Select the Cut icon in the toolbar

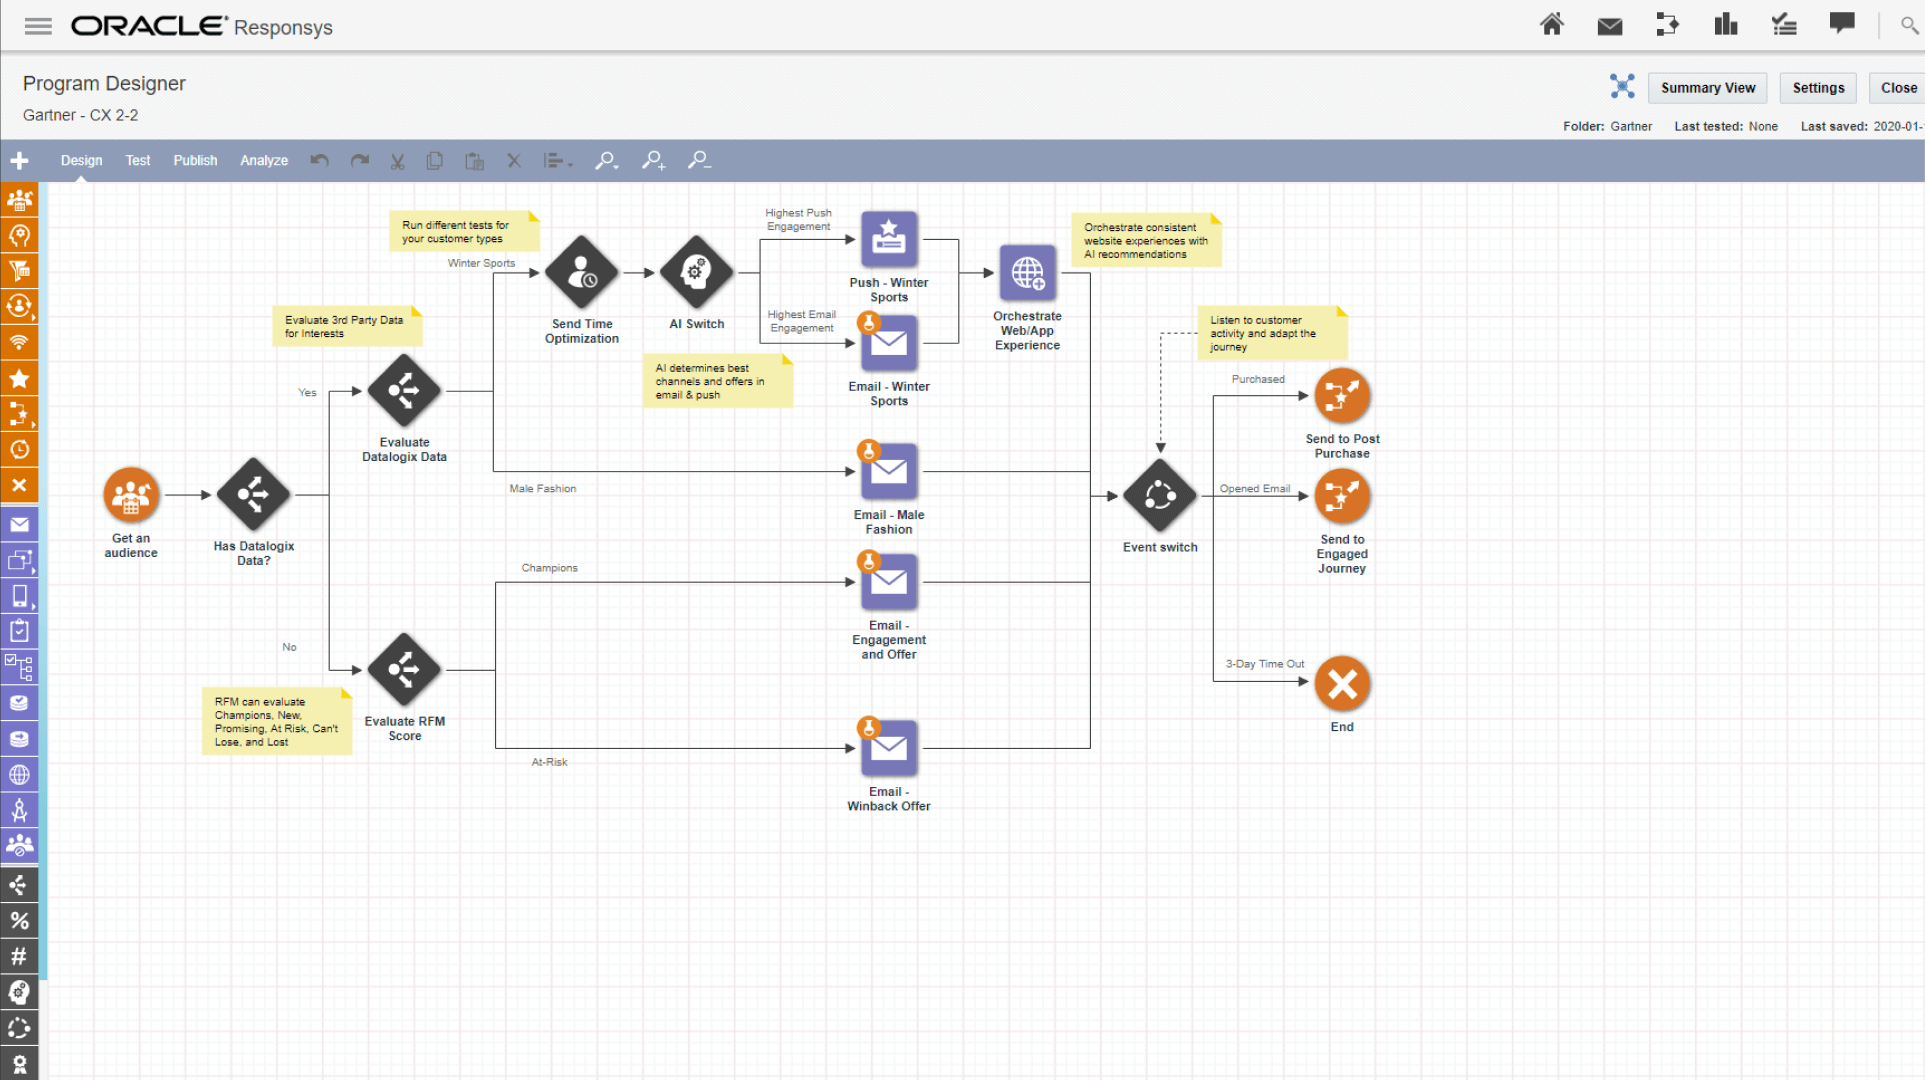[397, 160]
